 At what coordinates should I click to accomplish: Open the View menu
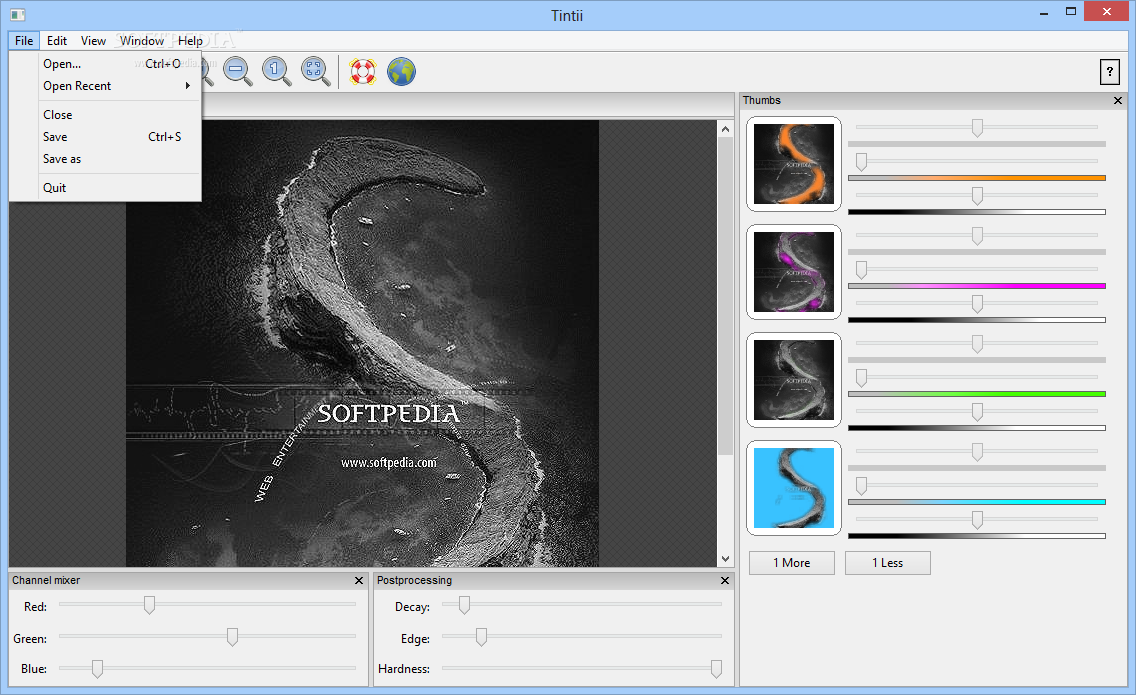93,41
